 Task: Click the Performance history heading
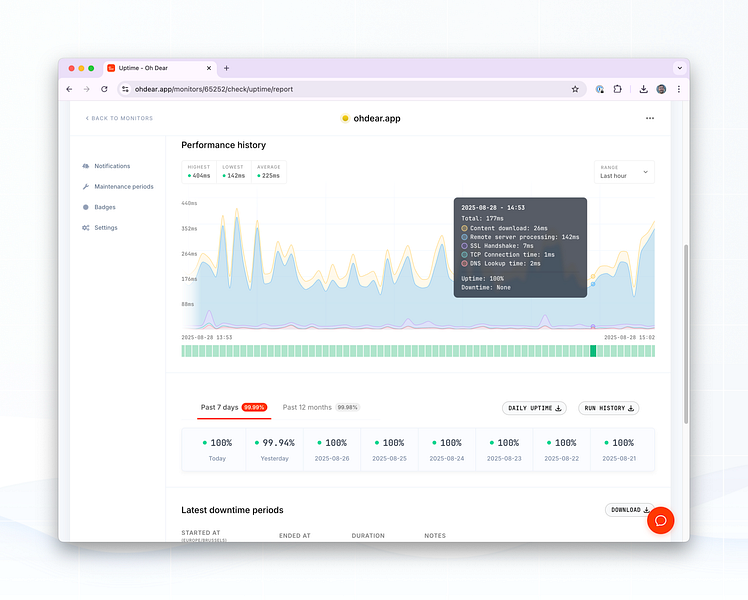pos(224,145)
